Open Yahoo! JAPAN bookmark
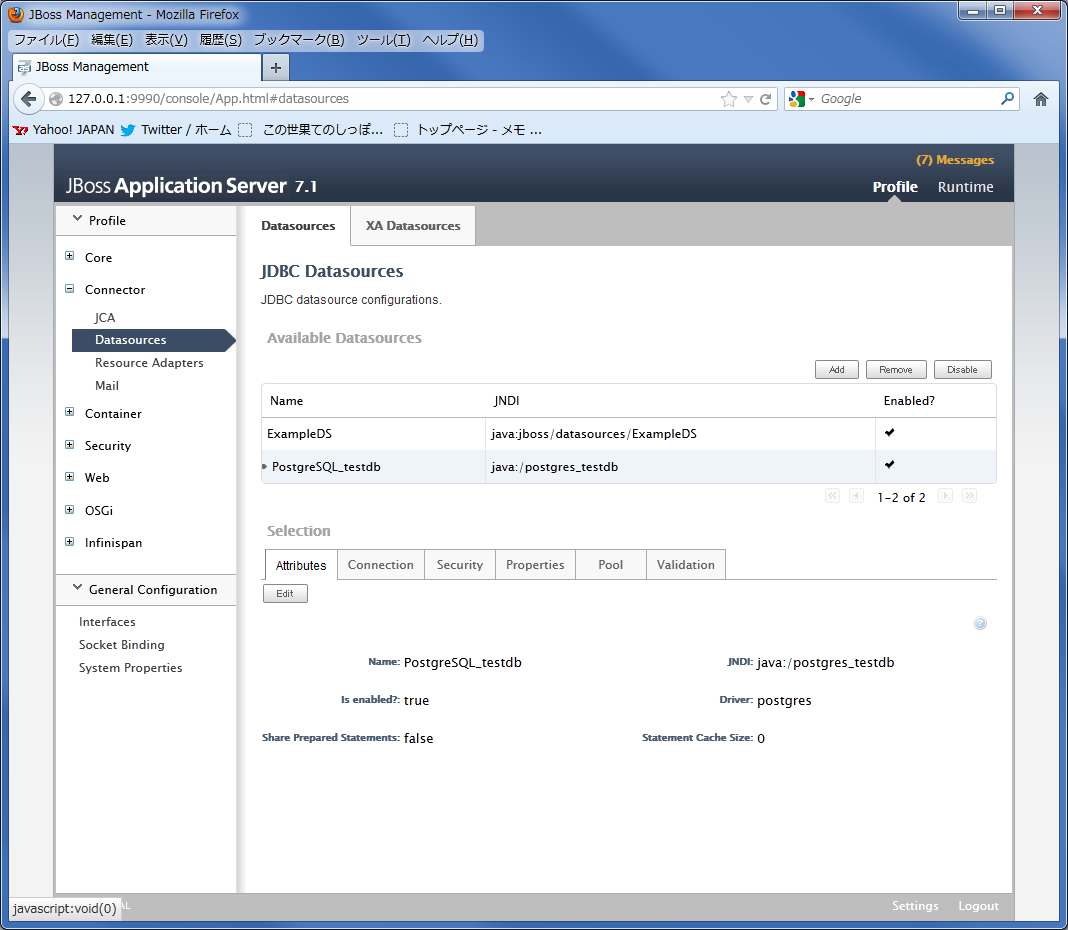 (x=63, y=129)
